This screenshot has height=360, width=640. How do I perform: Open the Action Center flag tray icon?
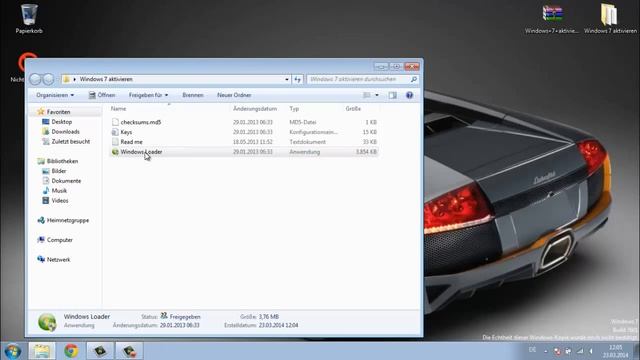point(557,351)
